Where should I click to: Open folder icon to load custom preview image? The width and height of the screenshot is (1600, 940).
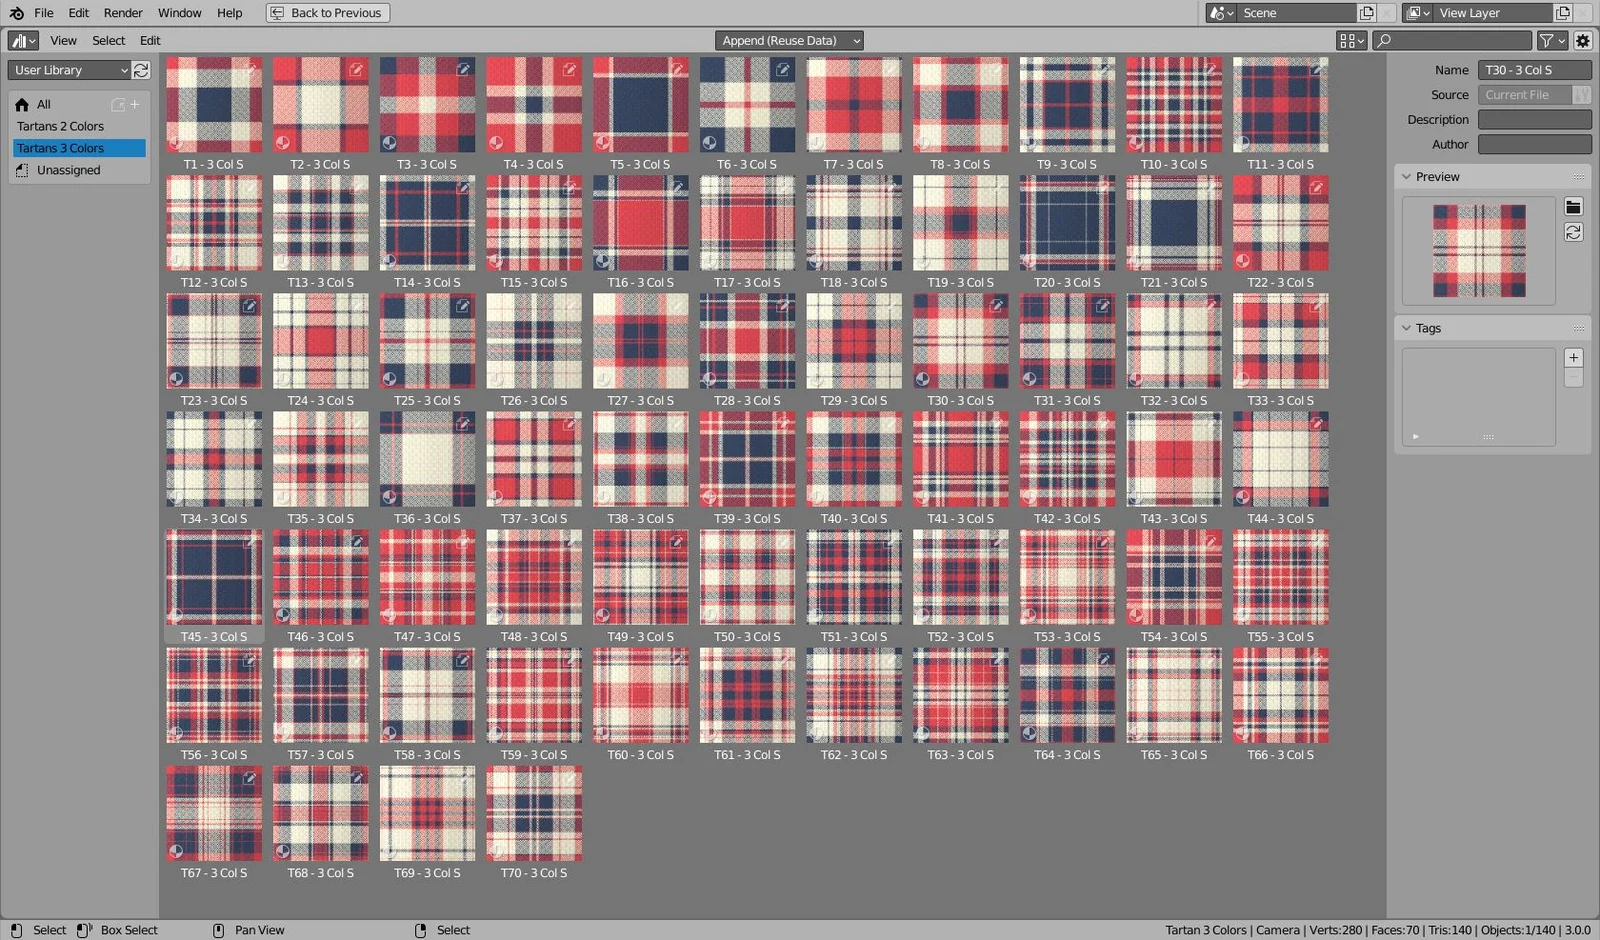click(1573, 206)
